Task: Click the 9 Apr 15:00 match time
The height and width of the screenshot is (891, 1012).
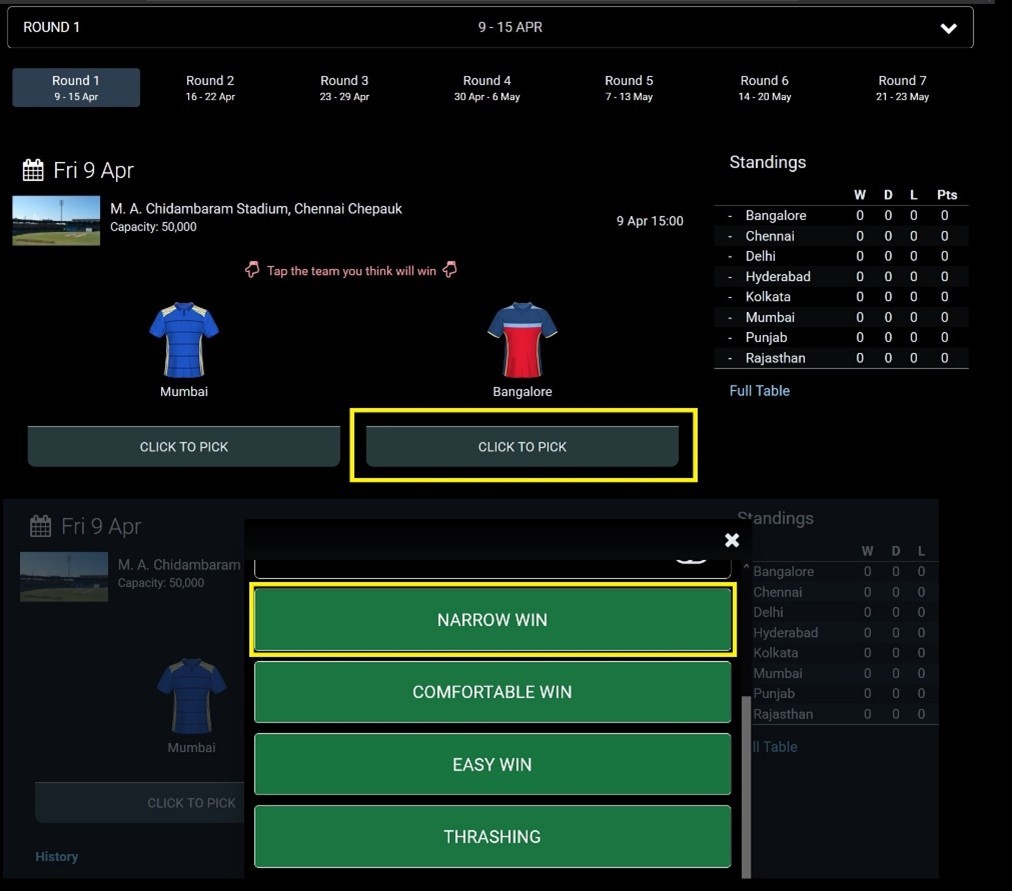Action: (649, 221)
